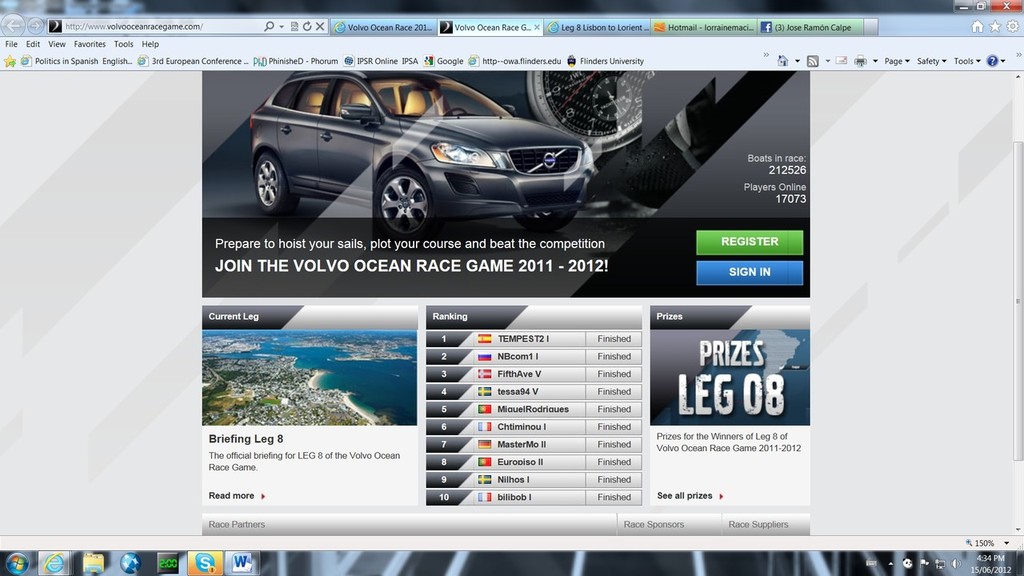Viewport: 1024px width, 576px height.
Task: Expand the Print dropdown arrow
Action: click(x=875, y=61)
